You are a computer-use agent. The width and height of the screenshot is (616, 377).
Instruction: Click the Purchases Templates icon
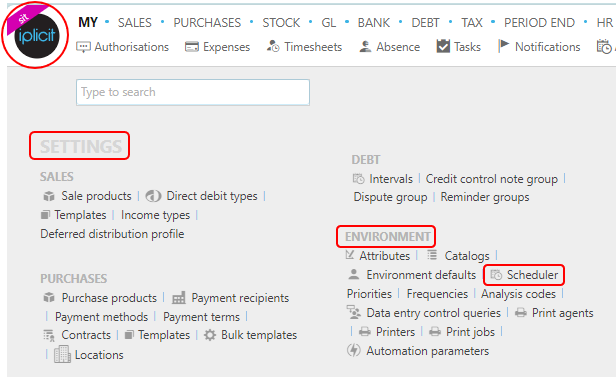tap(129, 335)
